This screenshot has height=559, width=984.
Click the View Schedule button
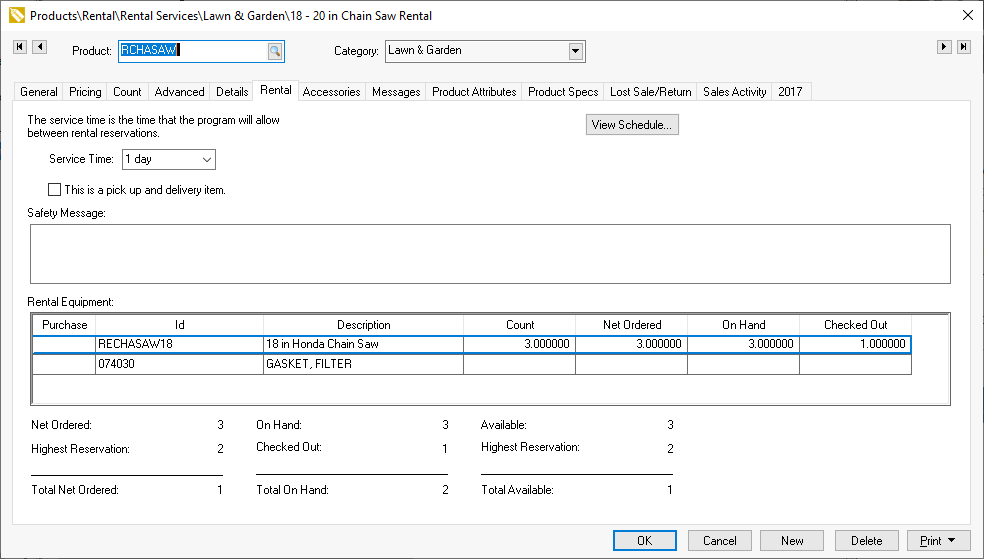632,125
